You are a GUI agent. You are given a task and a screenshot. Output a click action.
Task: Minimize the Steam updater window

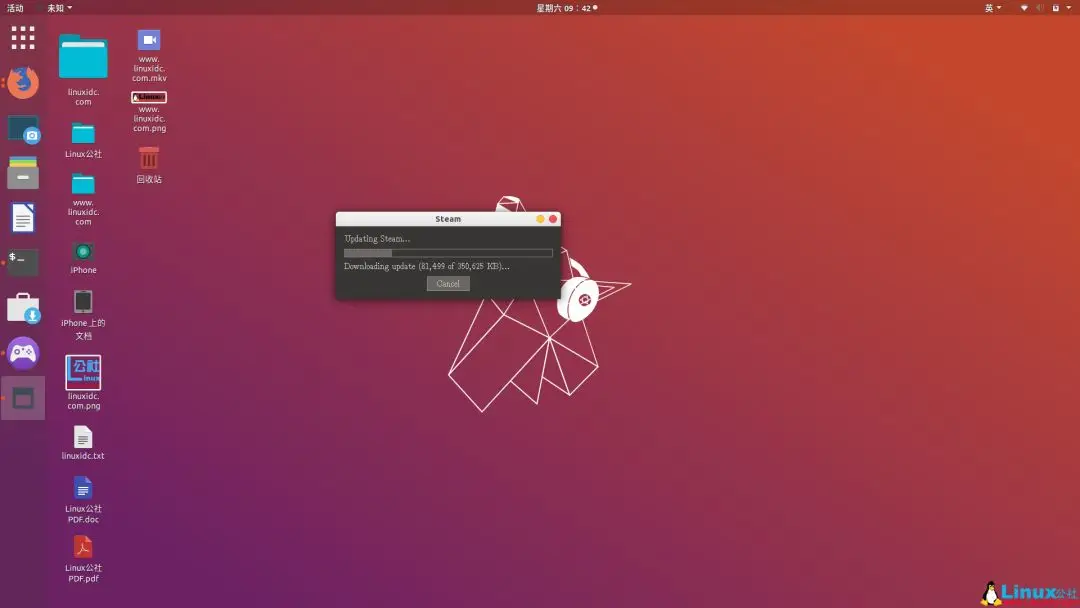coord(540,219)
